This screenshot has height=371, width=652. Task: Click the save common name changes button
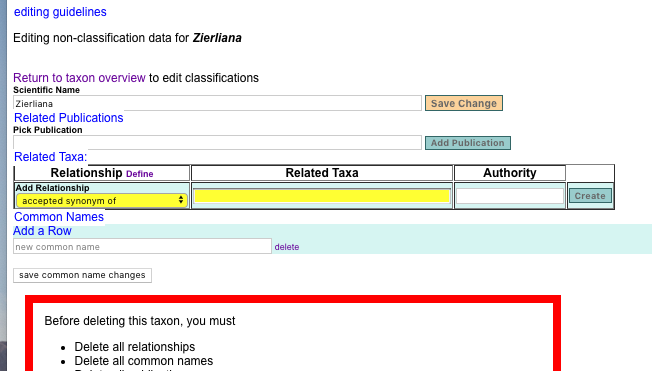[x=82, y=275]
